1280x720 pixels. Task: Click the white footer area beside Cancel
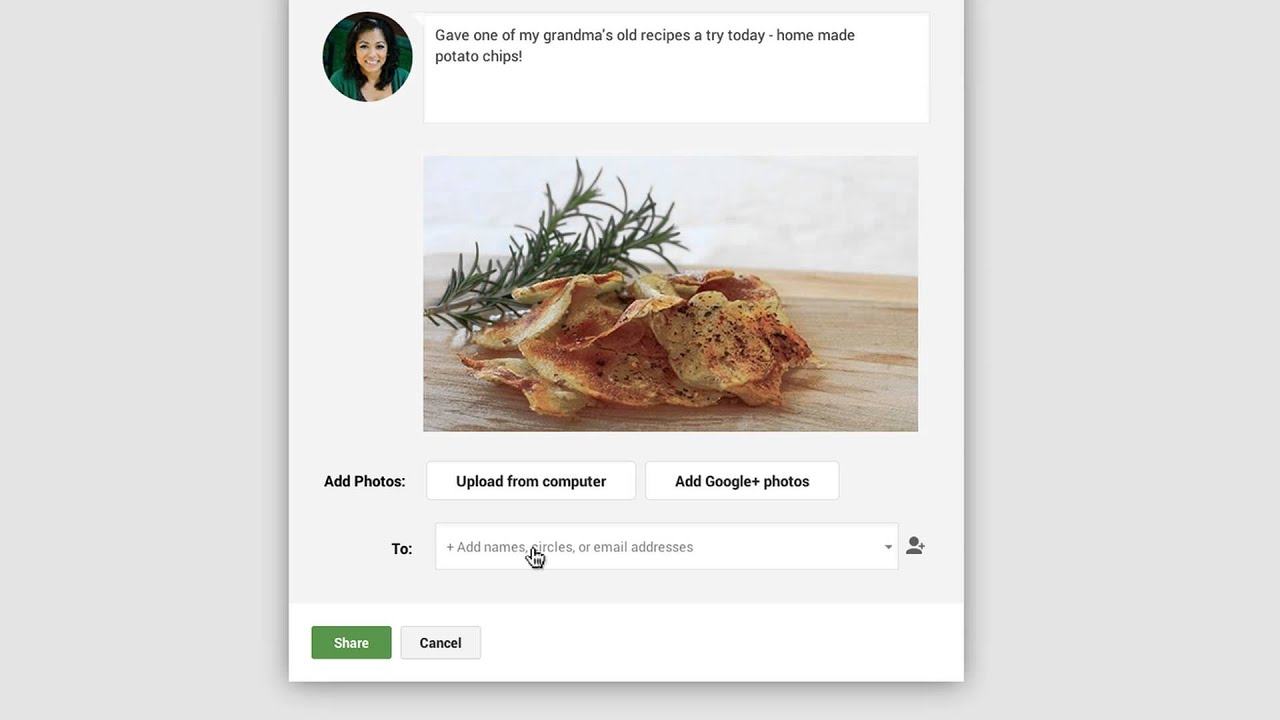click(720, 643)
